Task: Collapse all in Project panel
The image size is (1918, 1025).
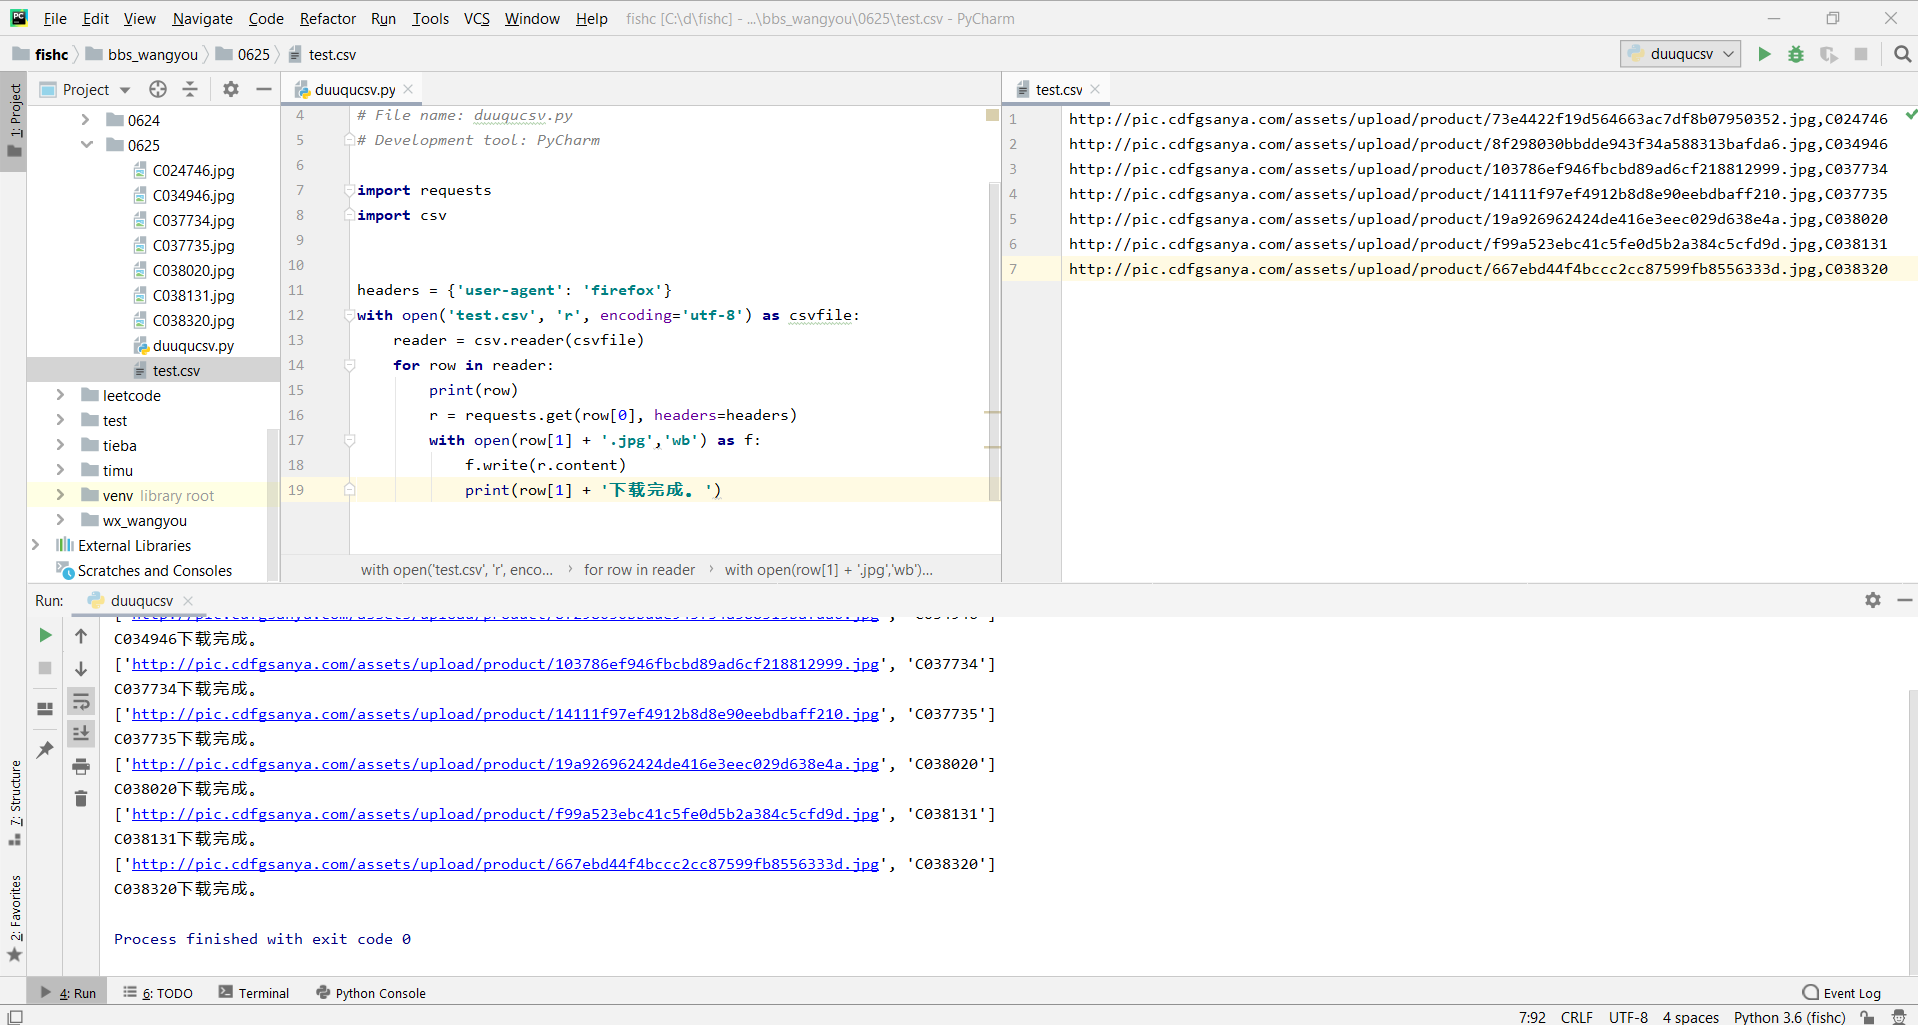Action: [190, 89]
